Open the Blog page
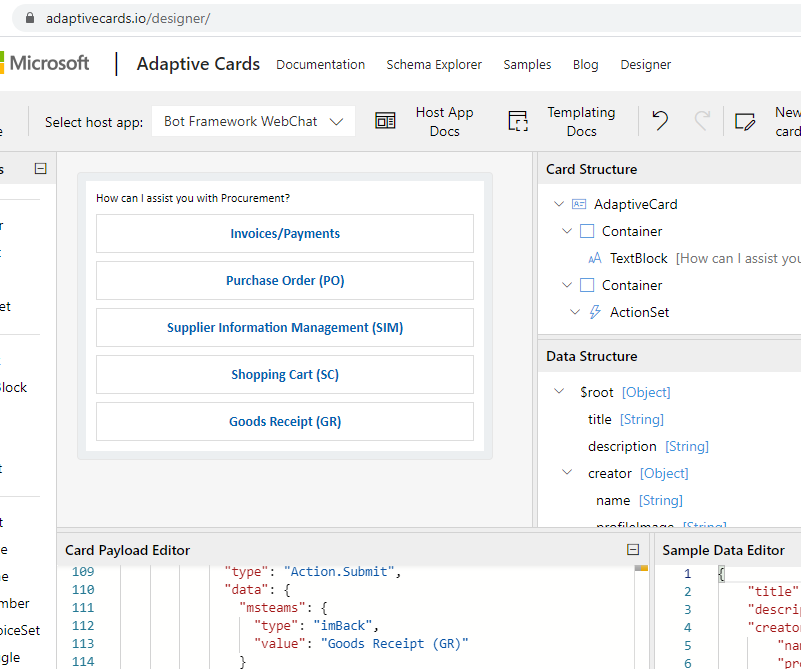Screen dimensions: 801x669 pos(585,64)
